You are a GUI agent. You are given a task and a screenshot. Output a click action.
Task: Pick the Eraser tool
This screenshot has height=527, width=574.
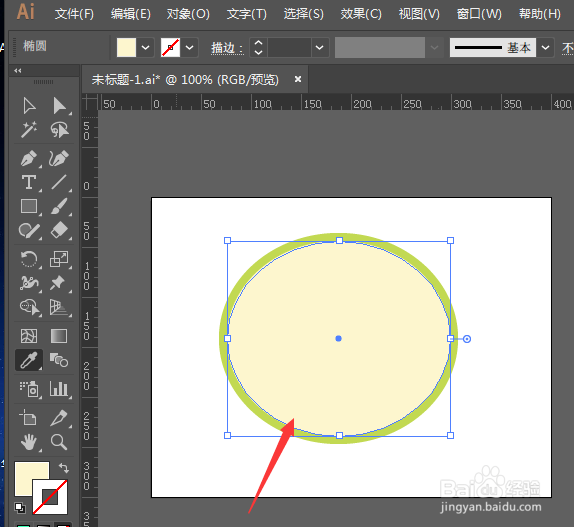59,231
